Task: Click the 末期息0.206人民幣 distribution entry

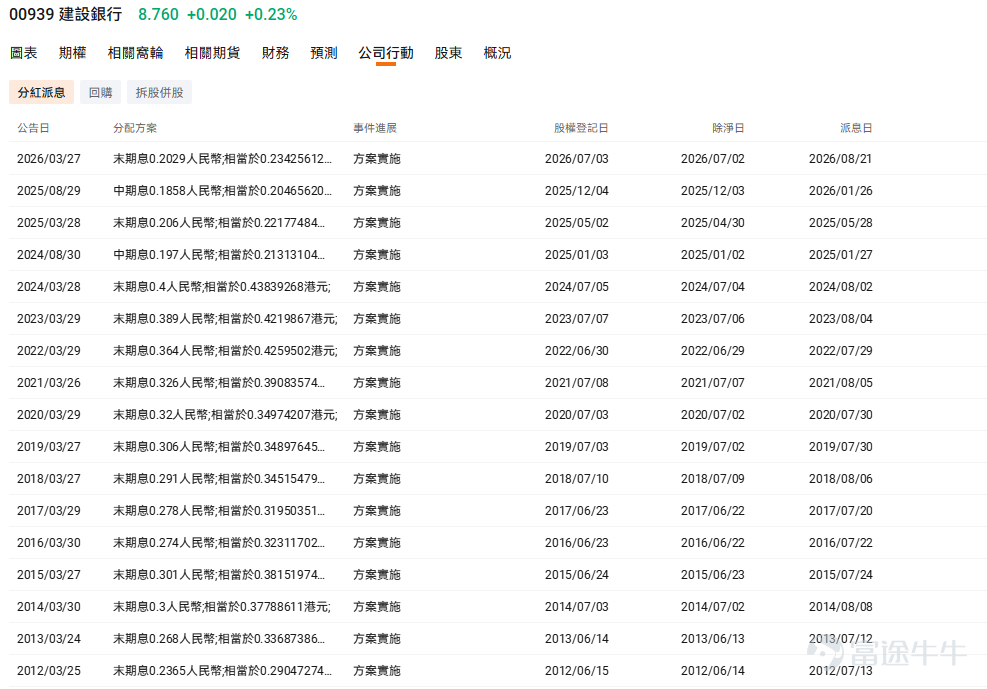Action: [x=219, y=223]
